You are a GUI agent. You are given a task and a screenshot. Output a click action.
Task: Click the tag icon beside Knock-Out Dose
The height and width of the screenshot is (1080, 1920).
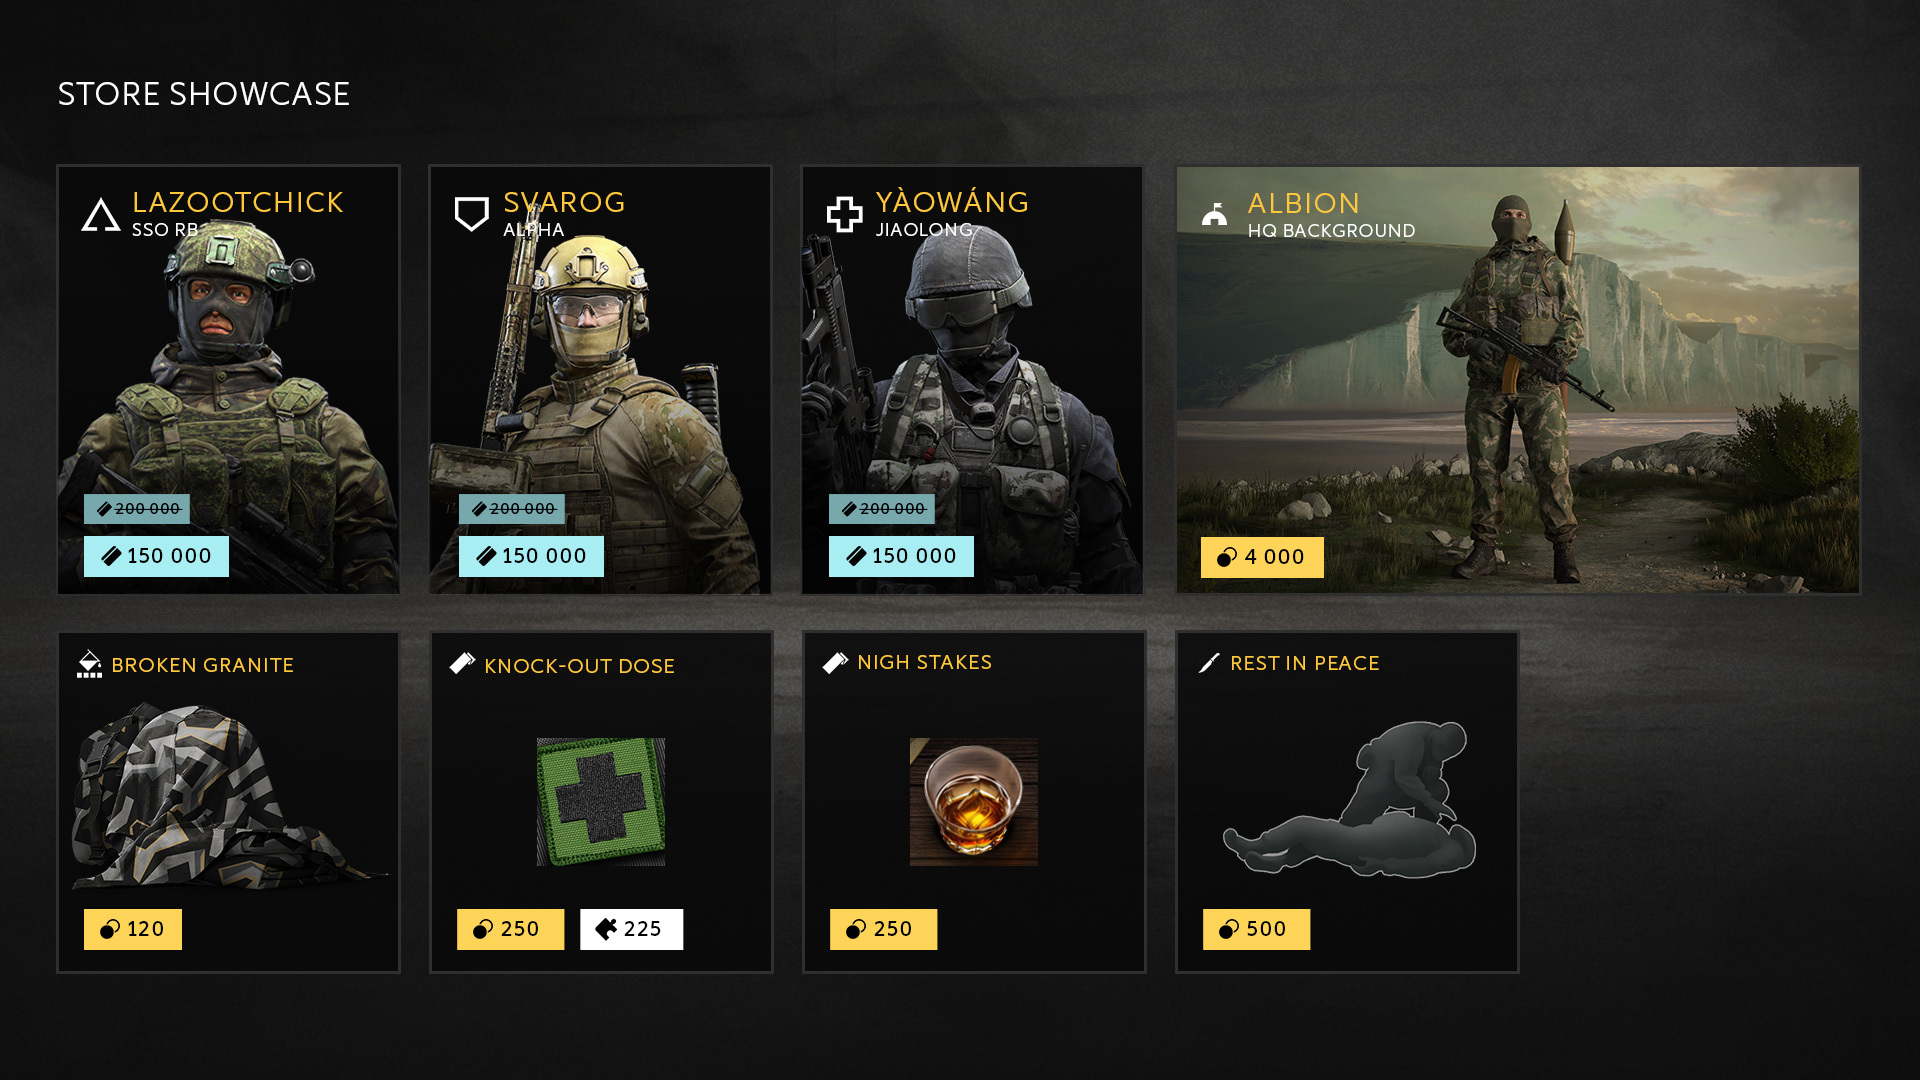462,664
